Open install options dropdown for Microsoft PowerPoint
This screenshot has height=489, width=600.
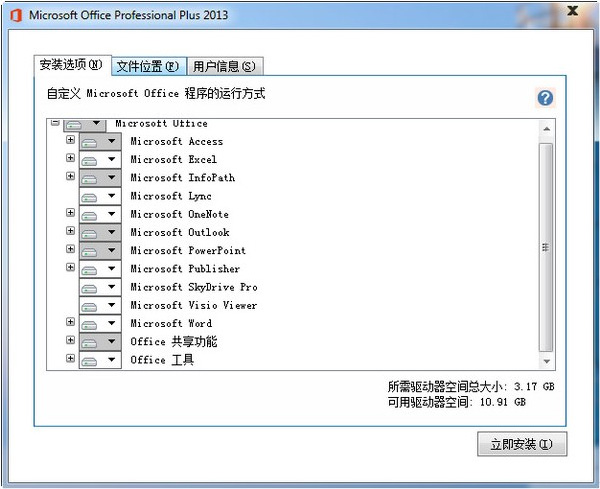point(100,251)
